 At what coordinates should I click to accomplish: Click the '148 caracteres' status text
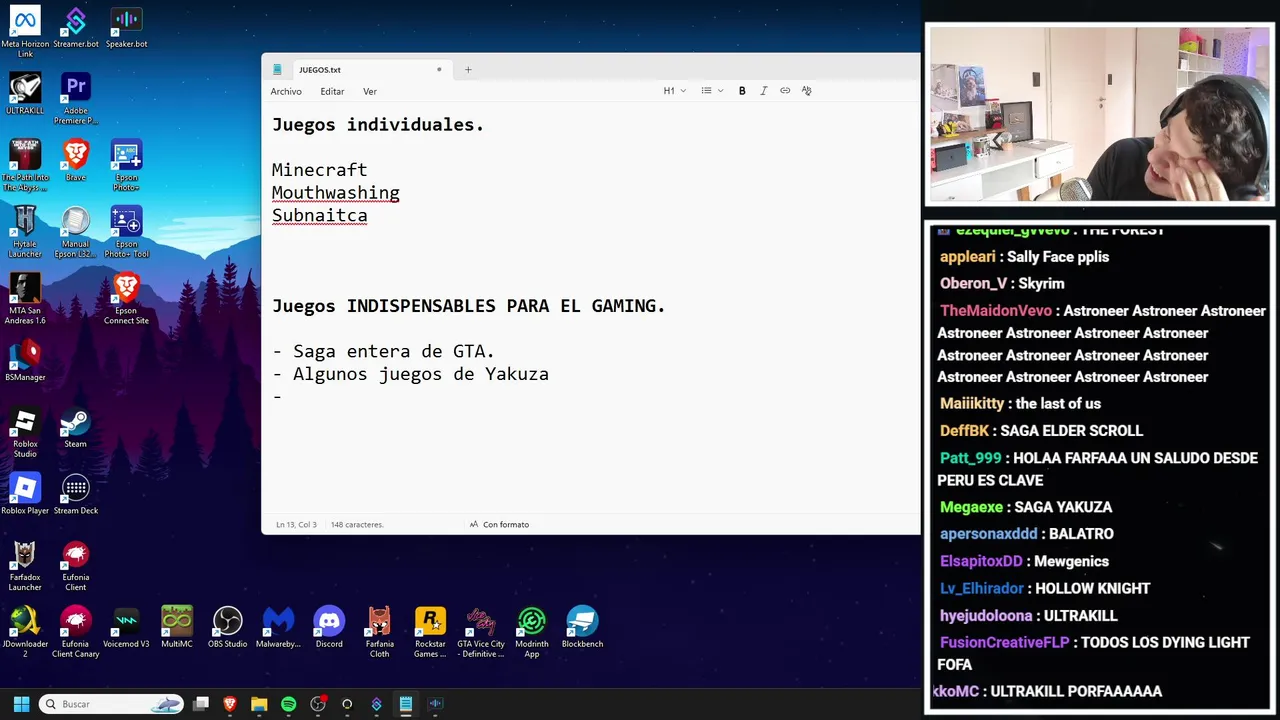coord(357,524)
